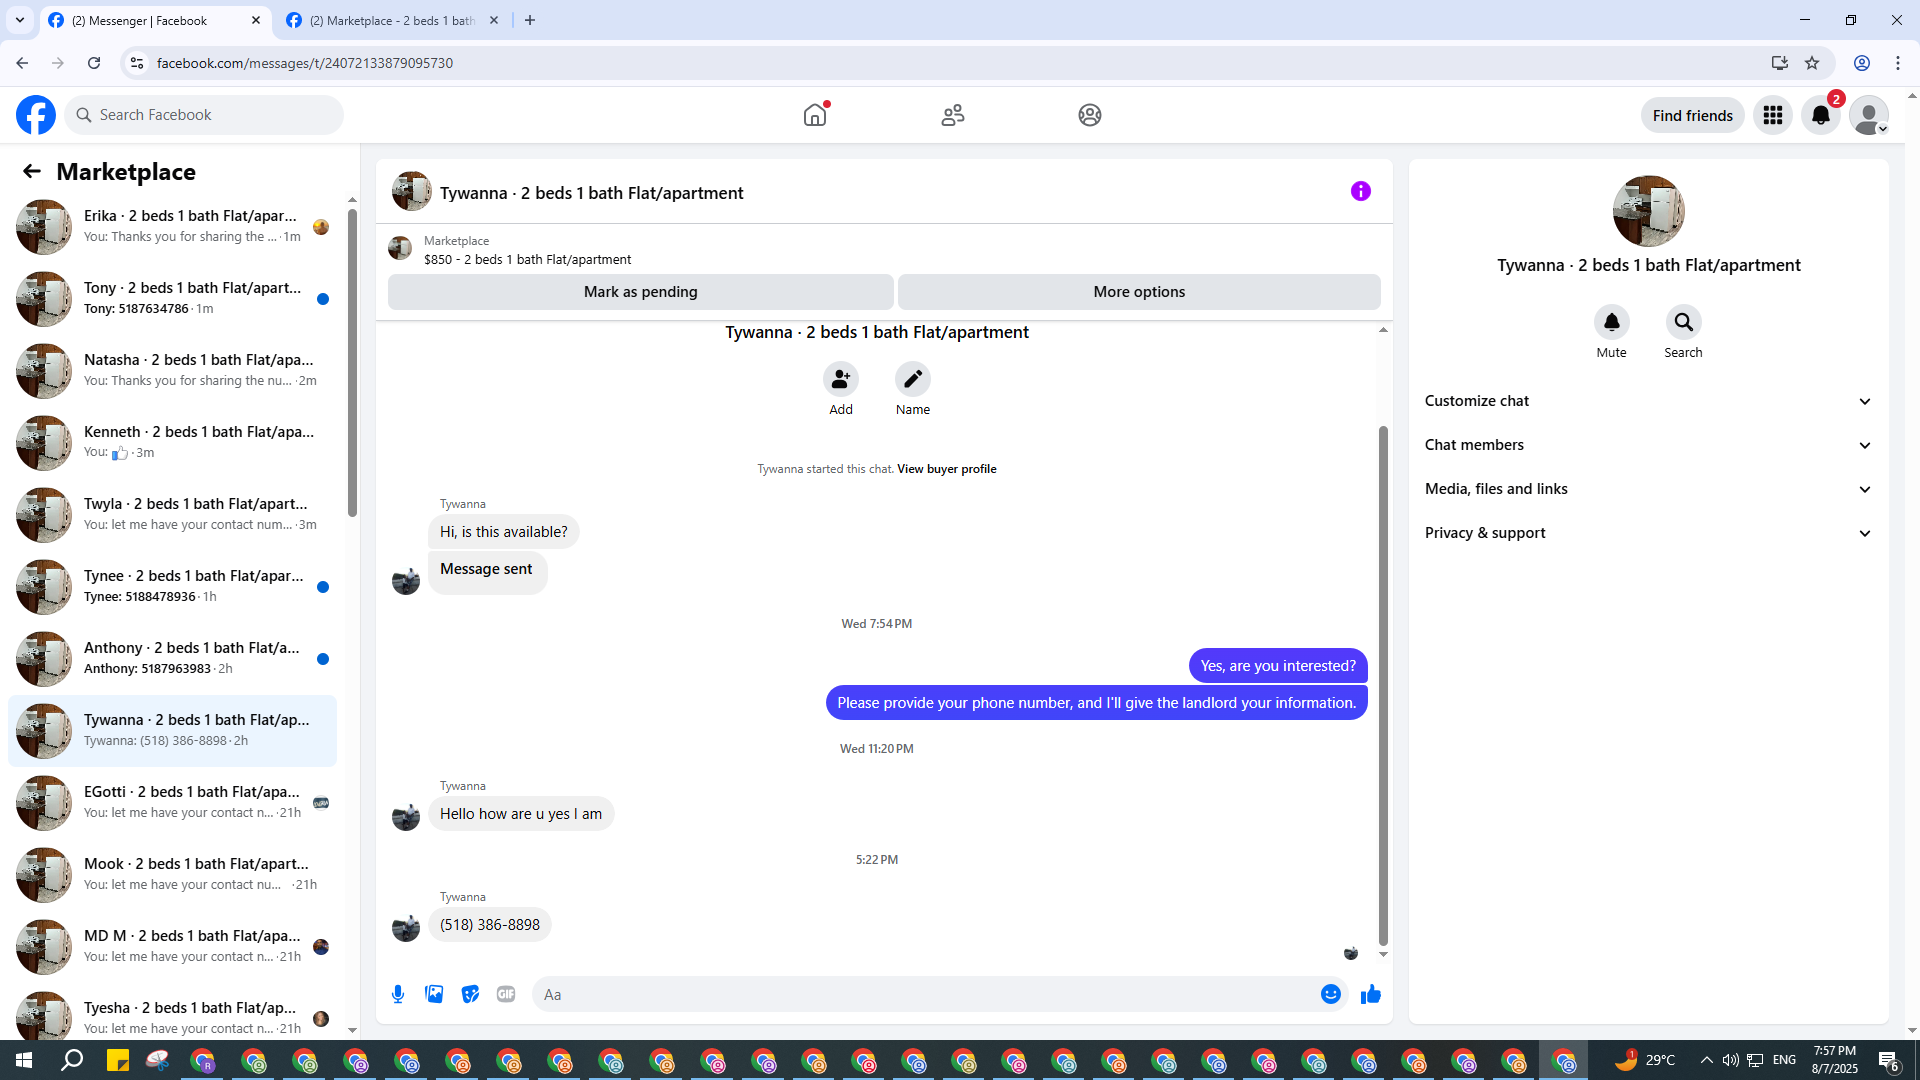Expand Customize chat section

1648,401
